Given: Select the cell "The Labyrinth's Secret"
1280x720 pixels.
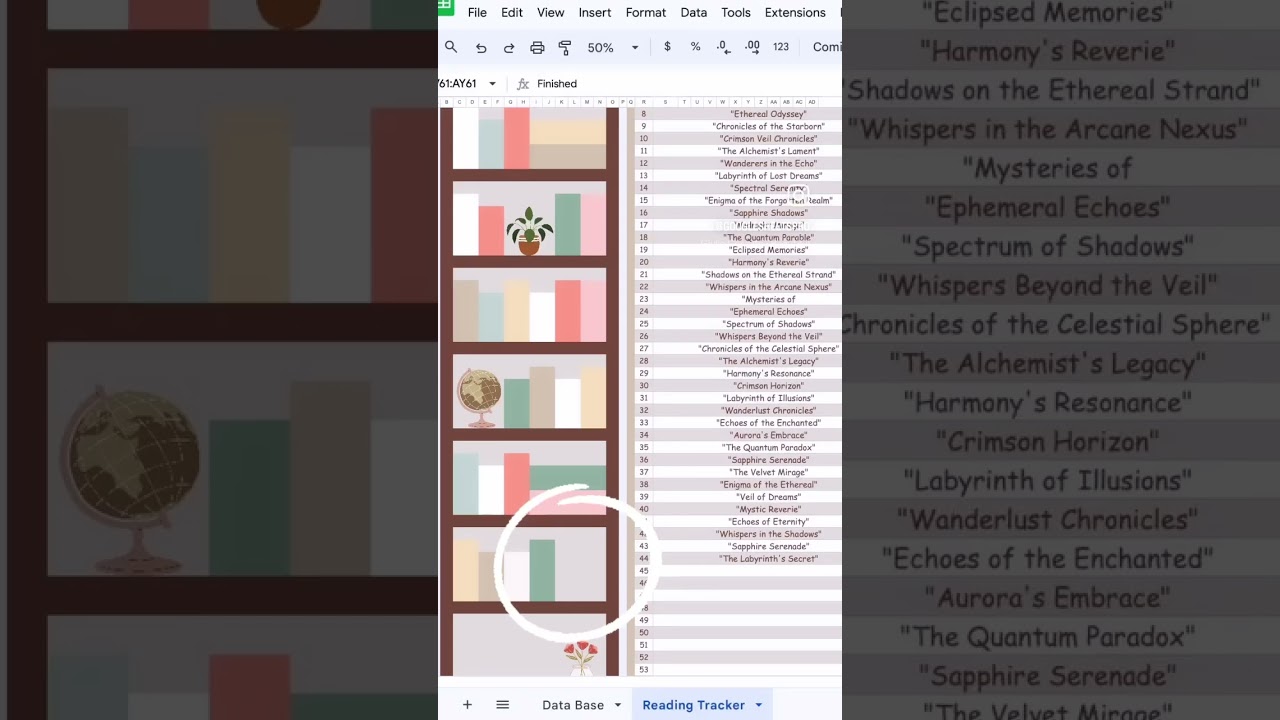Looking at the screenshot, I should (768, 559).
